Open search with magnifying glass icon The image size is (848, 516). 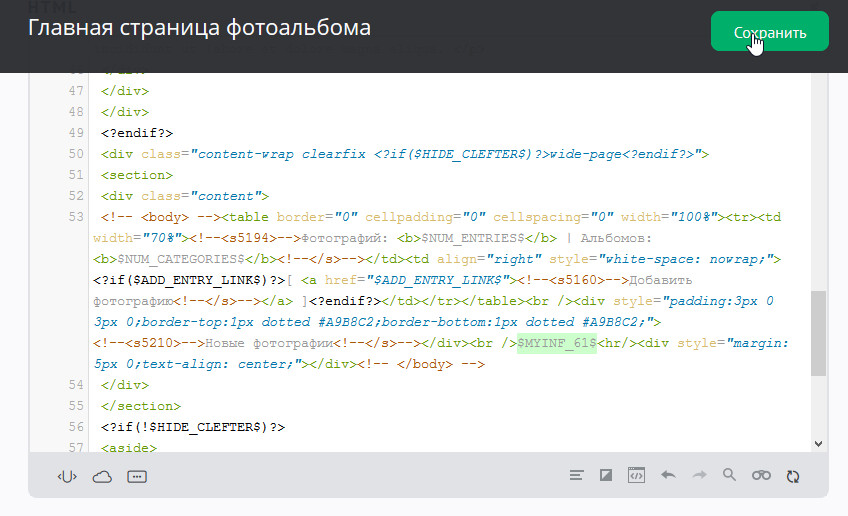coord(729,476)
